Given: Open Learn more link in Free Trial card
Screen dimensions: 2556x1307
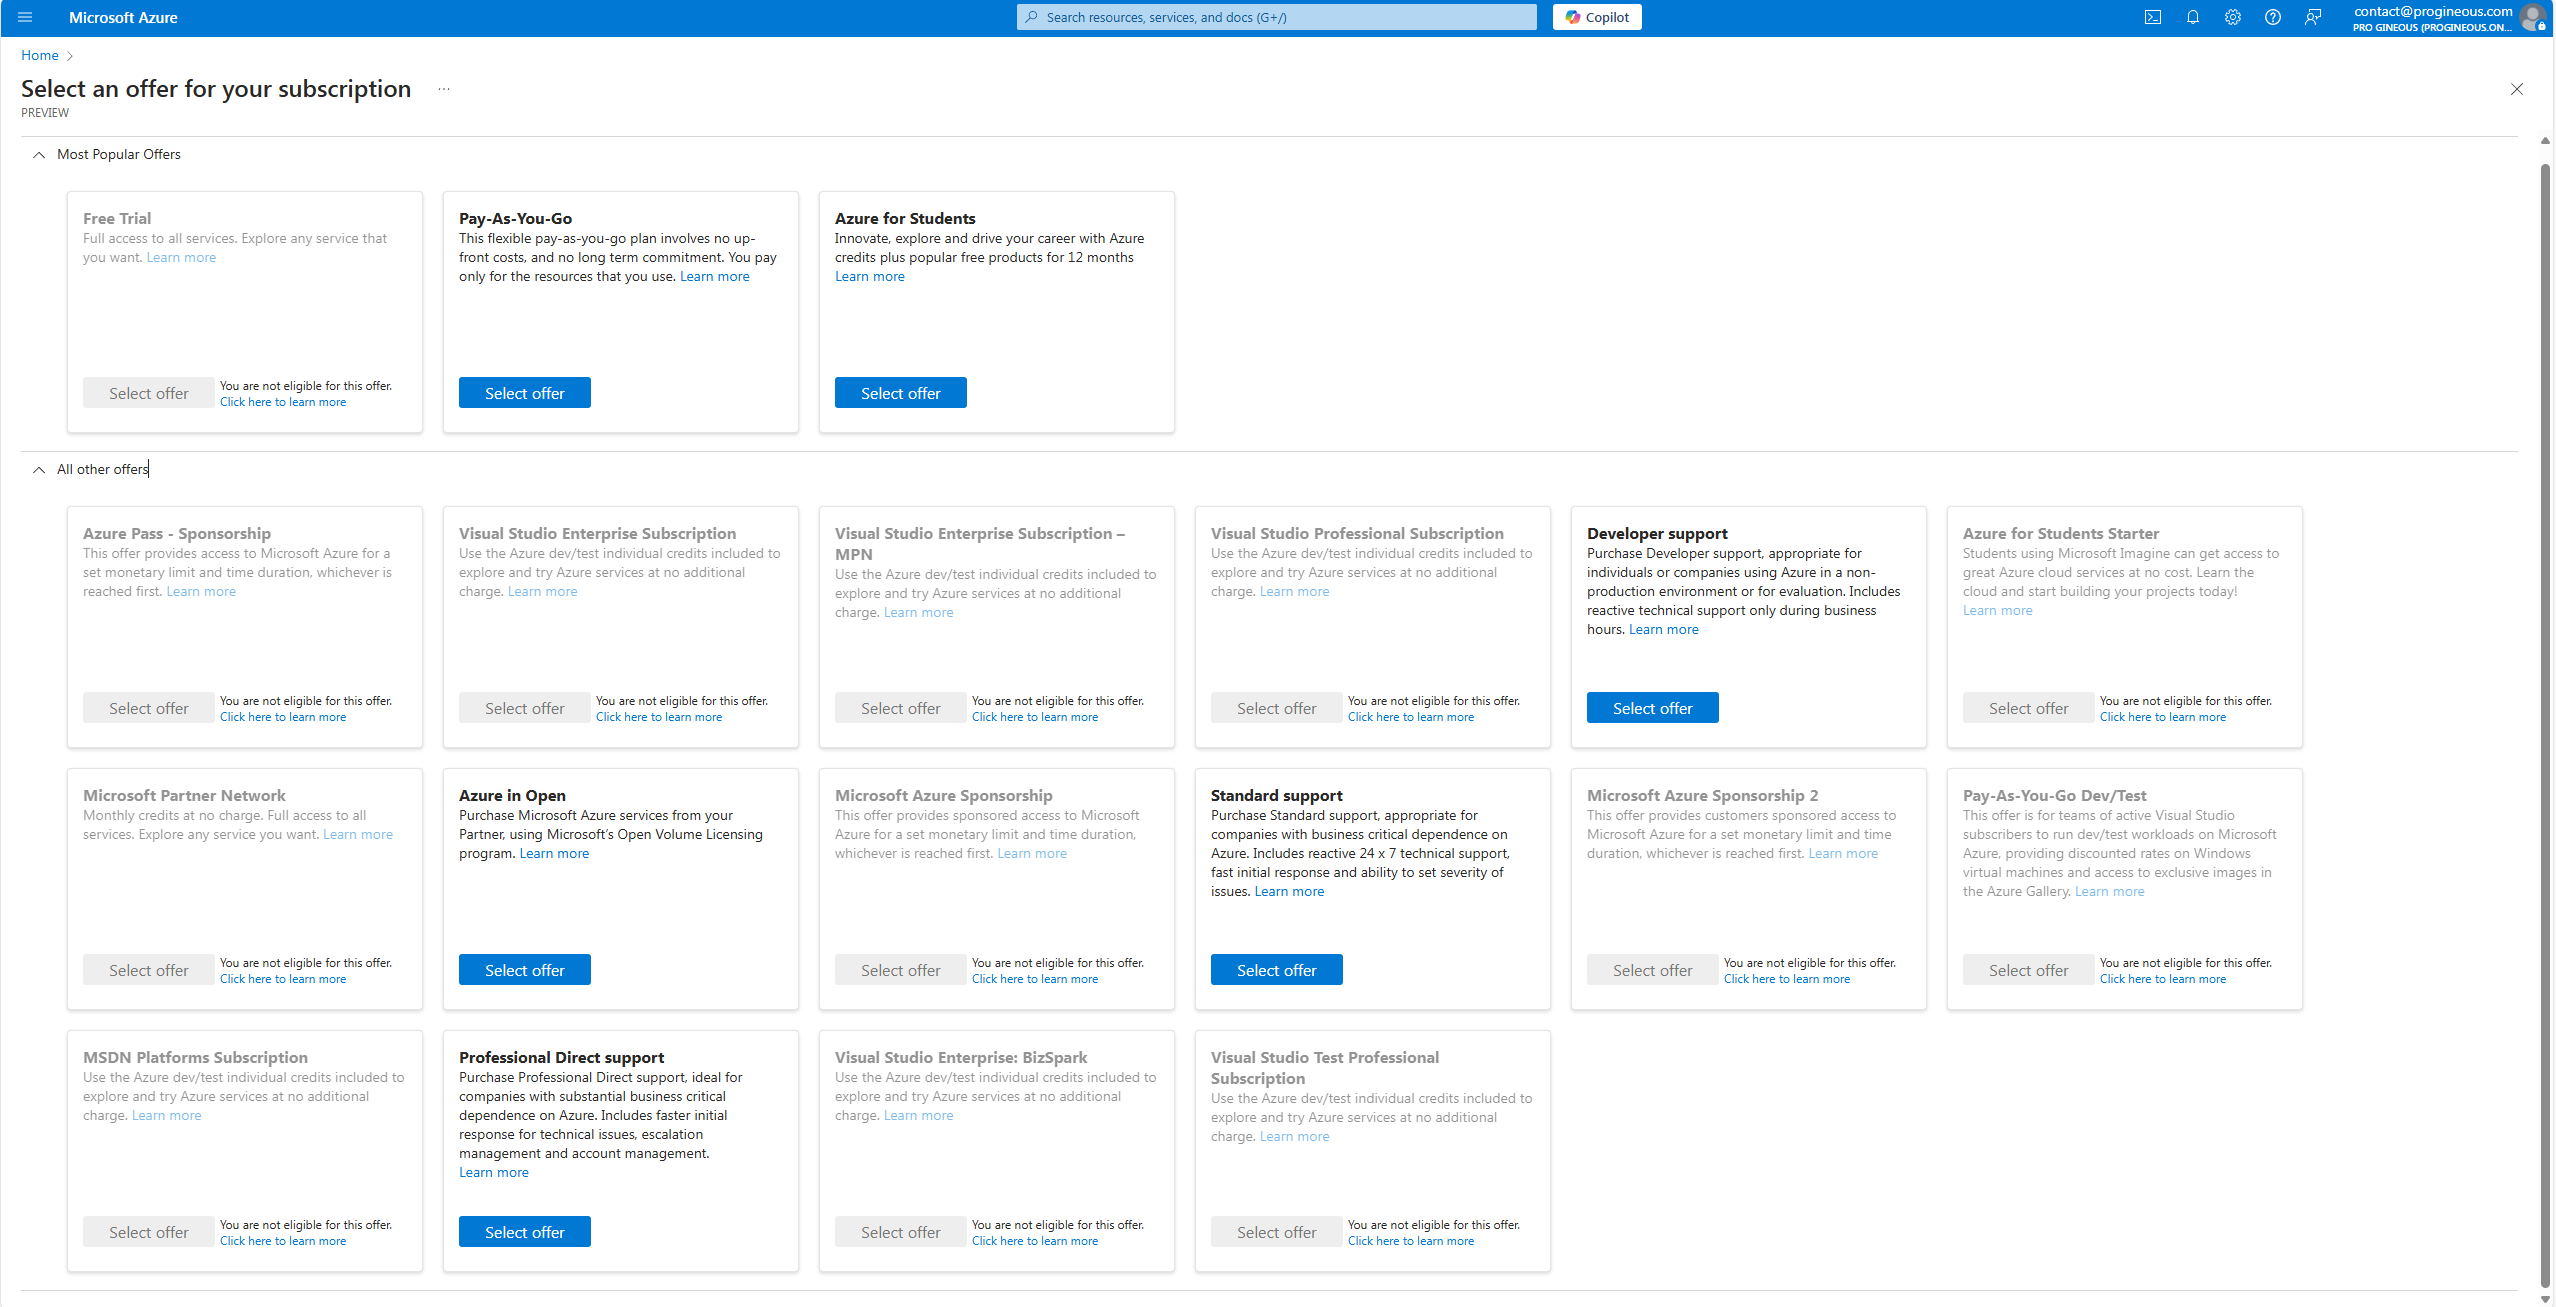Looking at the screenshot, I should click(181, 258).
